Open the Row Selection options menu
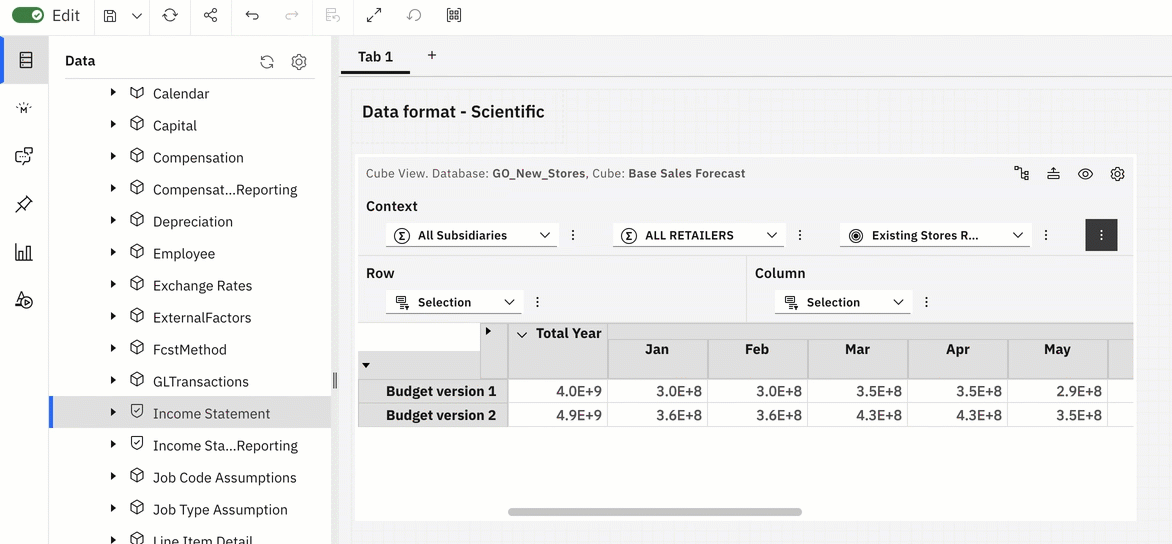Screen dimensions: 1172x544 pyautogui.click(x=538, y=302)
